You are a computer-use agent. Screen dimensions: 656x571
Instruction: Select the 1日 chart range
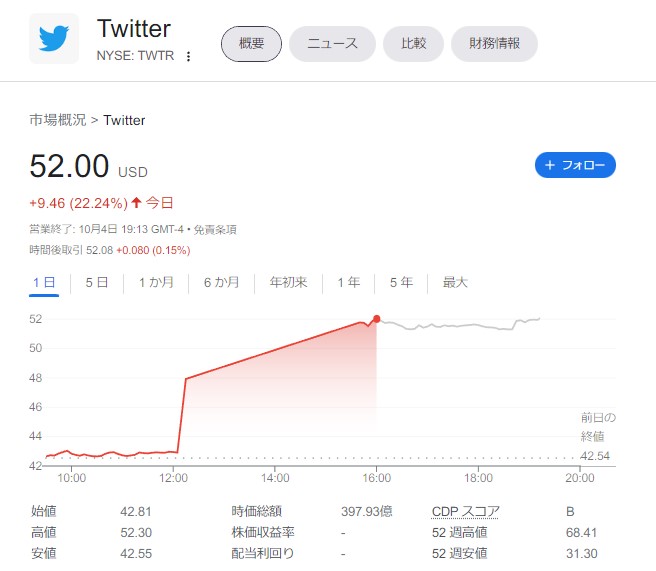pos(44,283)
